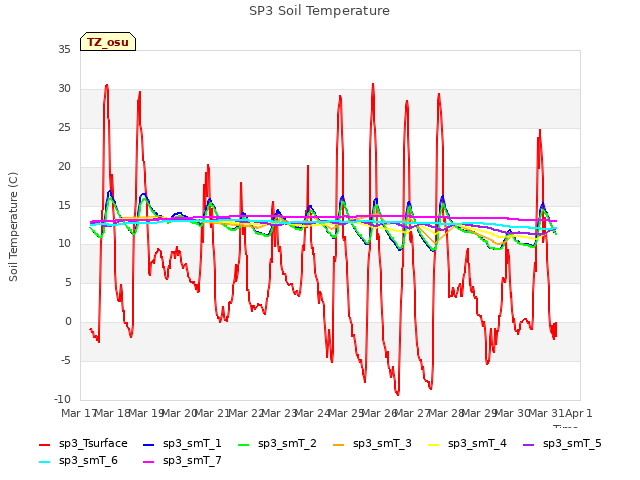Click the Mar 18 x-axis tick label
The image size is (640, 480).
(112, 413)
